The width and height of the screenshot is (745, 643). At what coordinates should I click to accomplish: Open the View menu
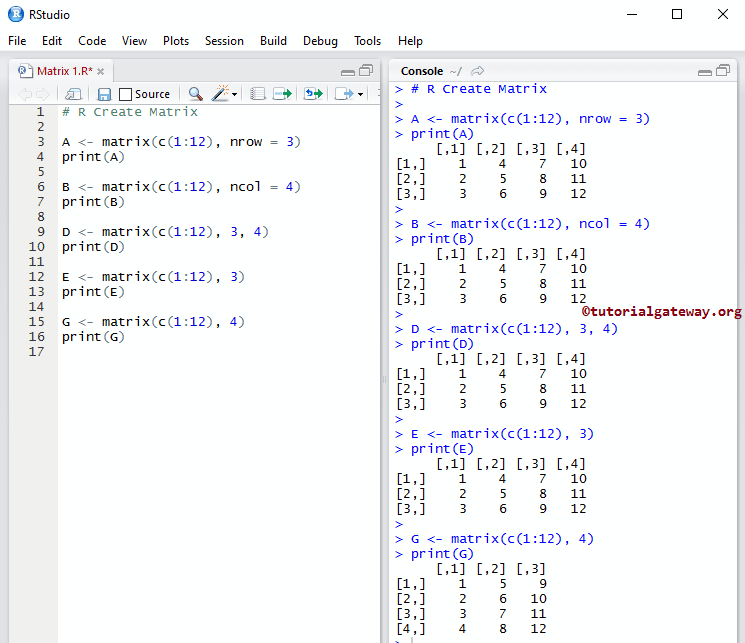click(134, 41)
